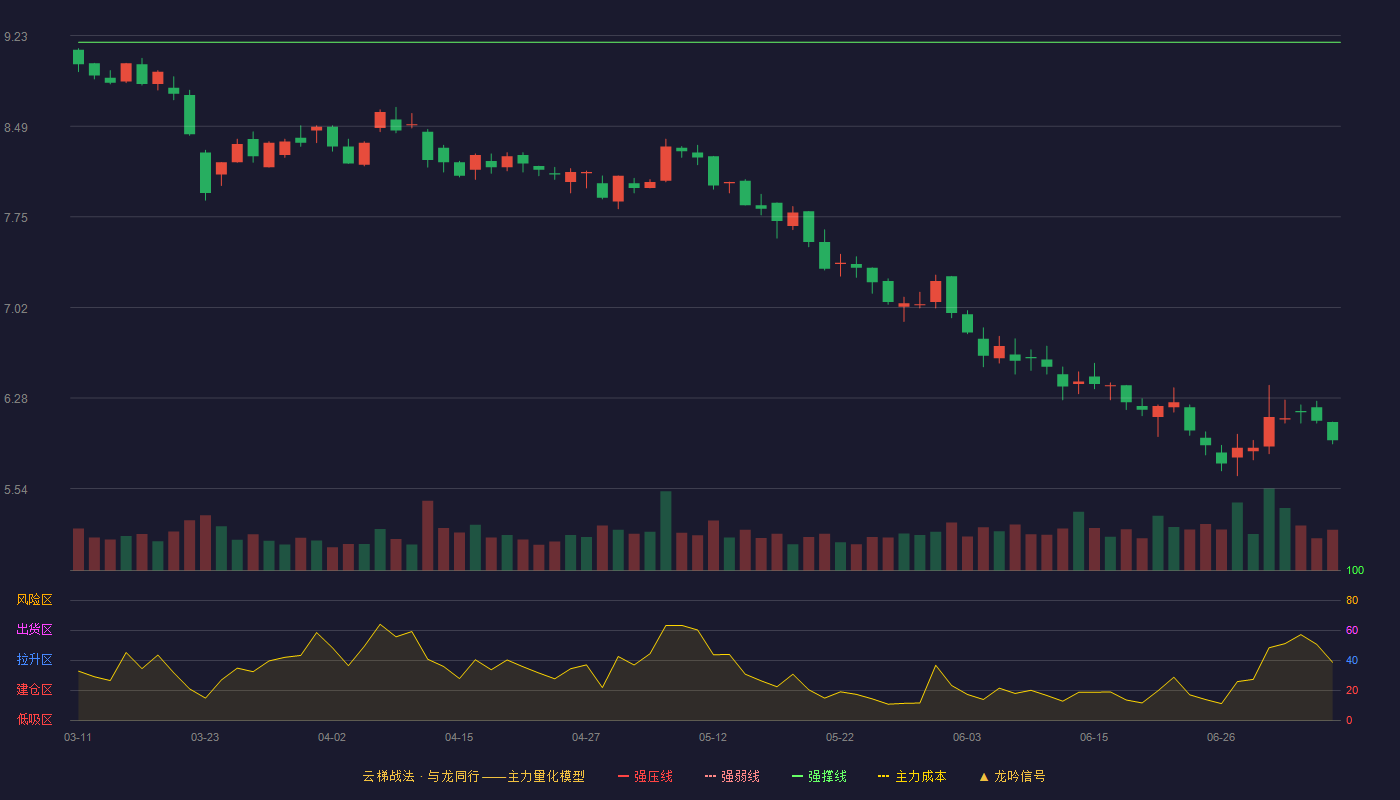
Task: Select the 低吸区 zone label
Action: click(x=34, y=719)
